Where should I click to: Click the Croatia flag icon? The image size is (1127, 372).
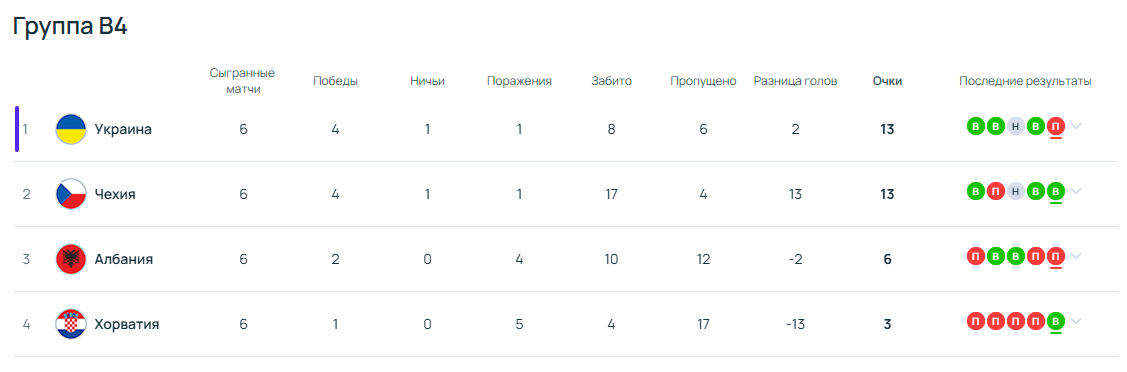[71, 324]
